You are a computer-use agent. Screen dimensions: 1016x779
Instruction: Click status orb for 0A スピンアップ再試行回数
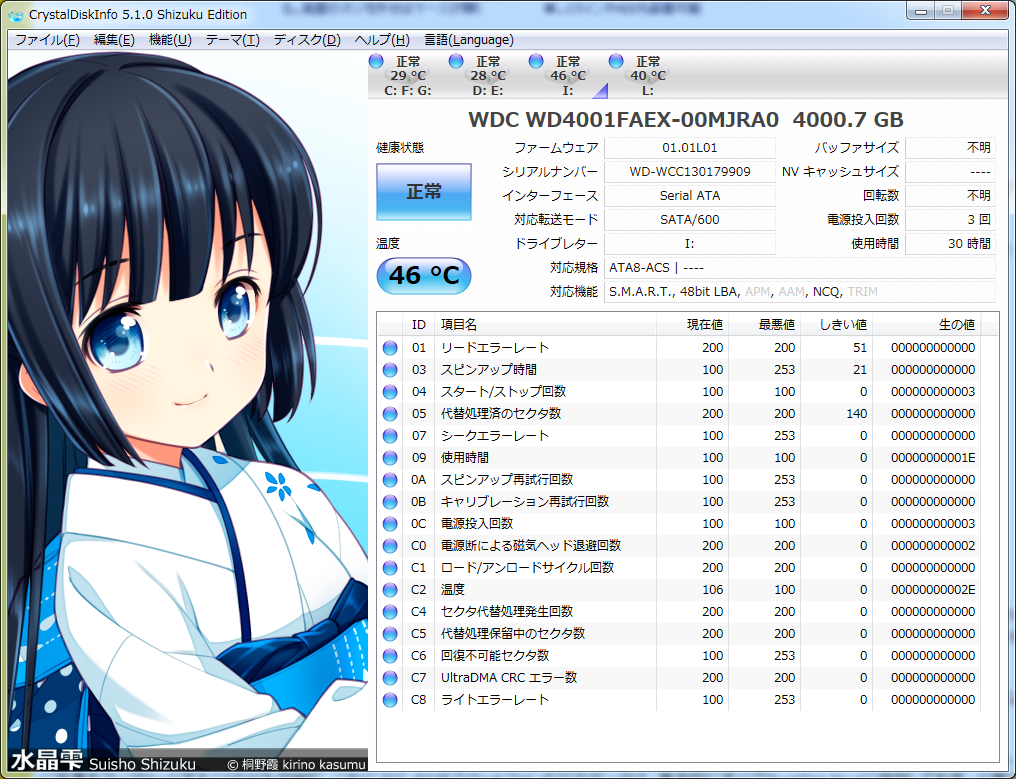pos(390,480)
